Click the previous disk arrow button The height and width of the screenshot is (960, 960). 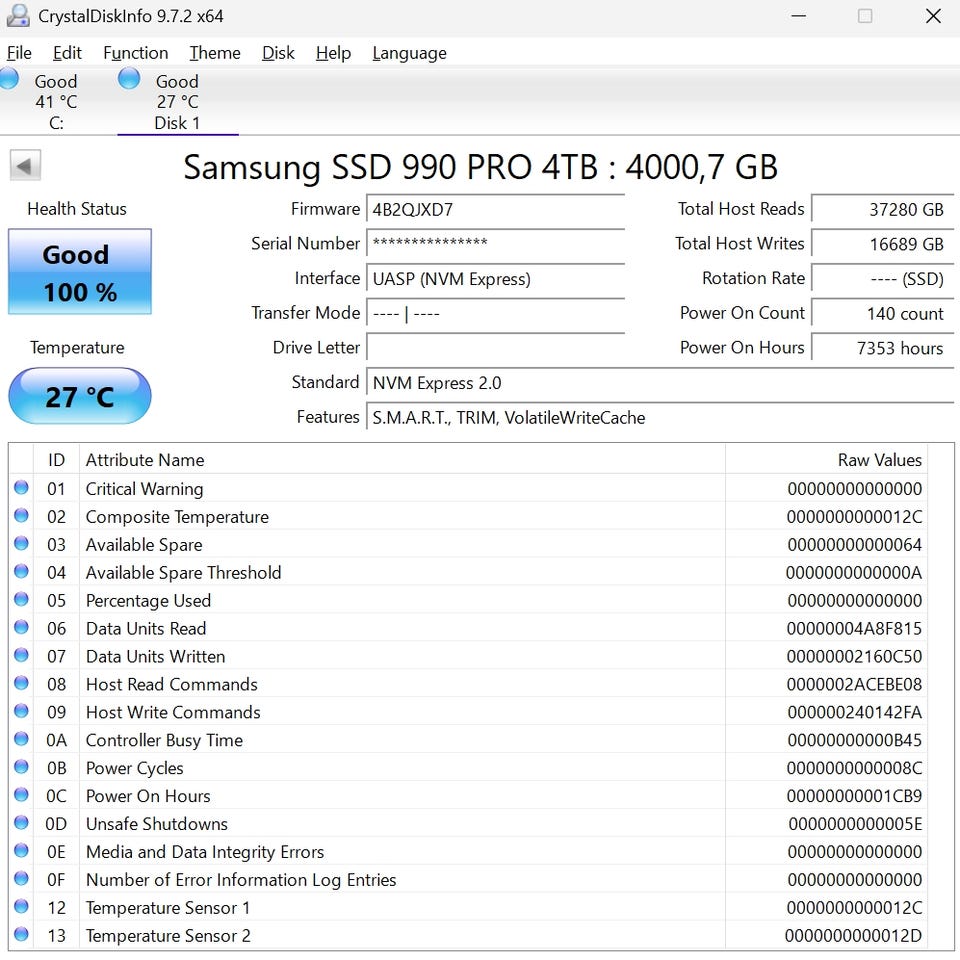tap(25, 166)
